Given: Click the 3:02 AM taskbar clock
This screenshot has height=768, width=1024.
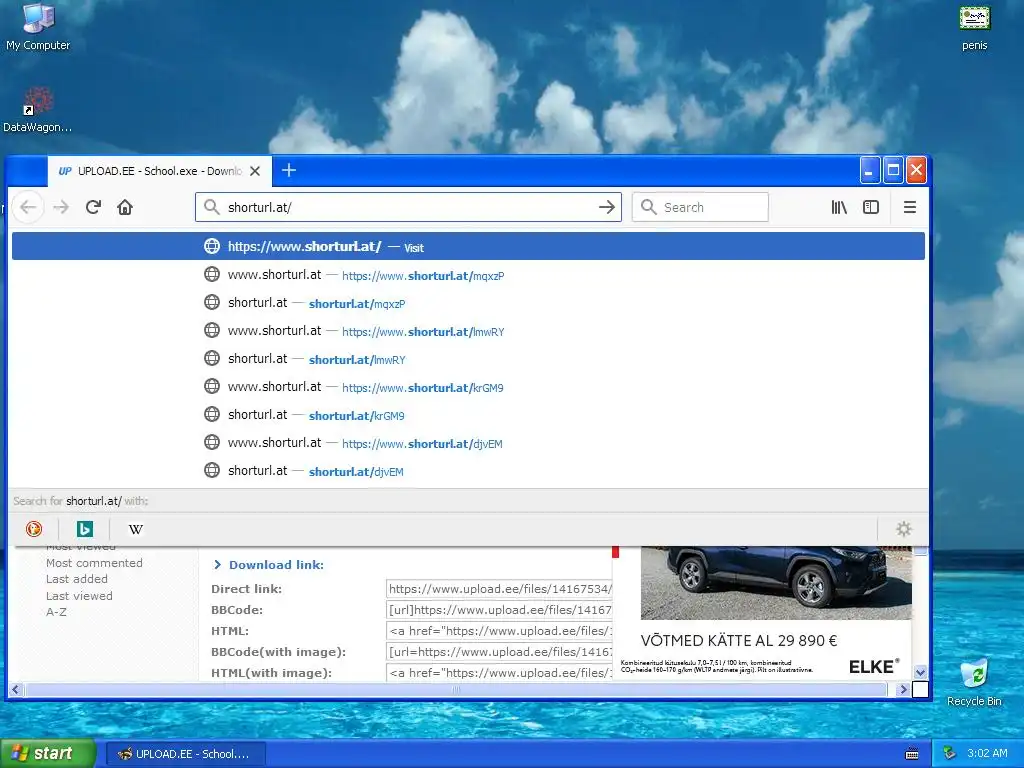Looking at the screenshot, I should [987, 754].
